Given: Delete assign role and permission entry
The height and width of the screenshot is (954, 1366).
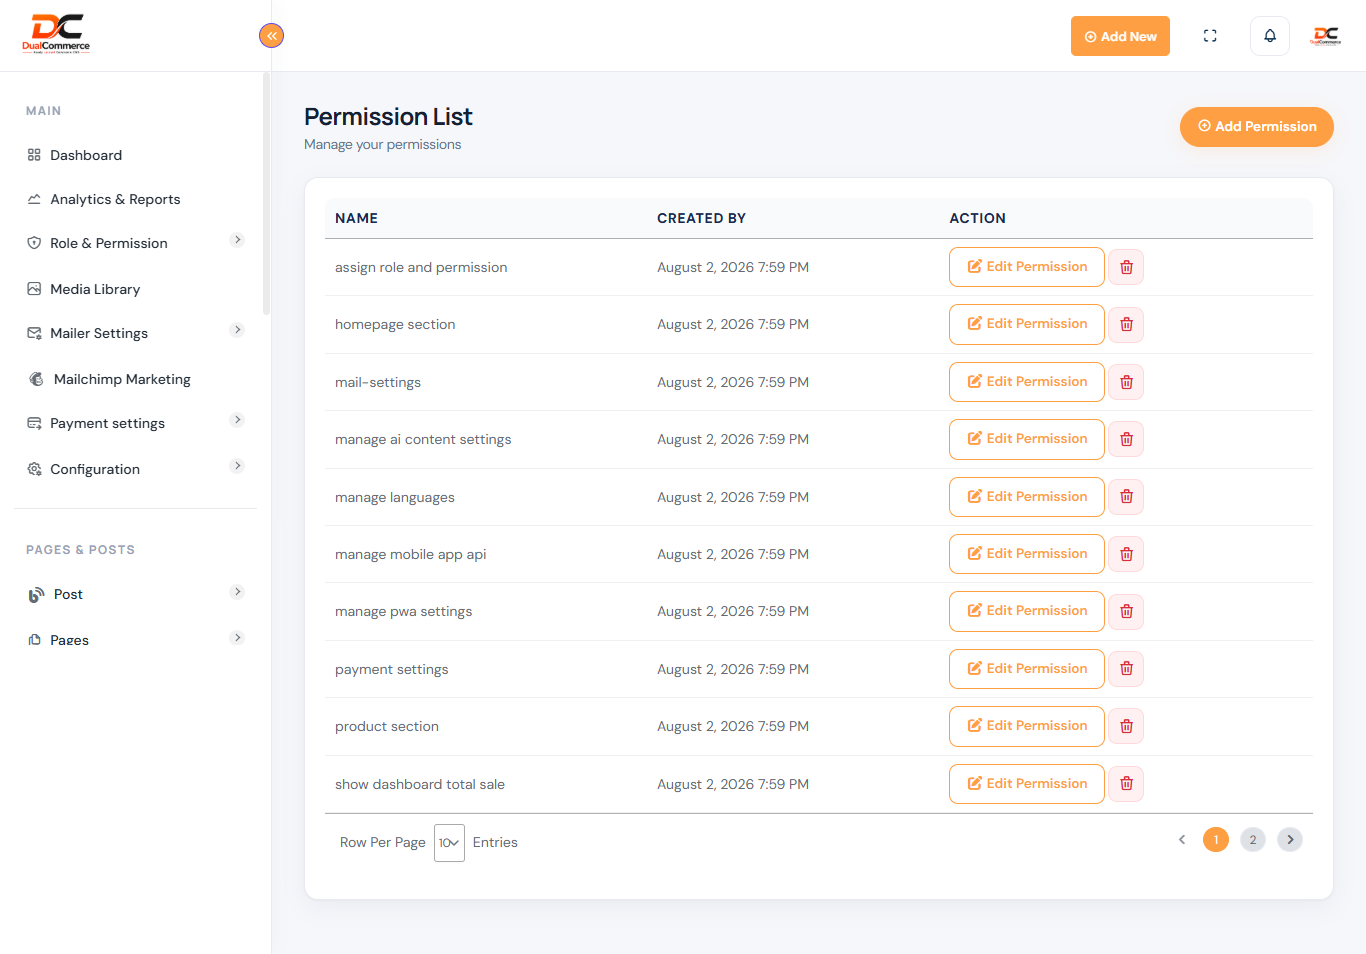Looking at the screenshot, I should point(1126,267).
